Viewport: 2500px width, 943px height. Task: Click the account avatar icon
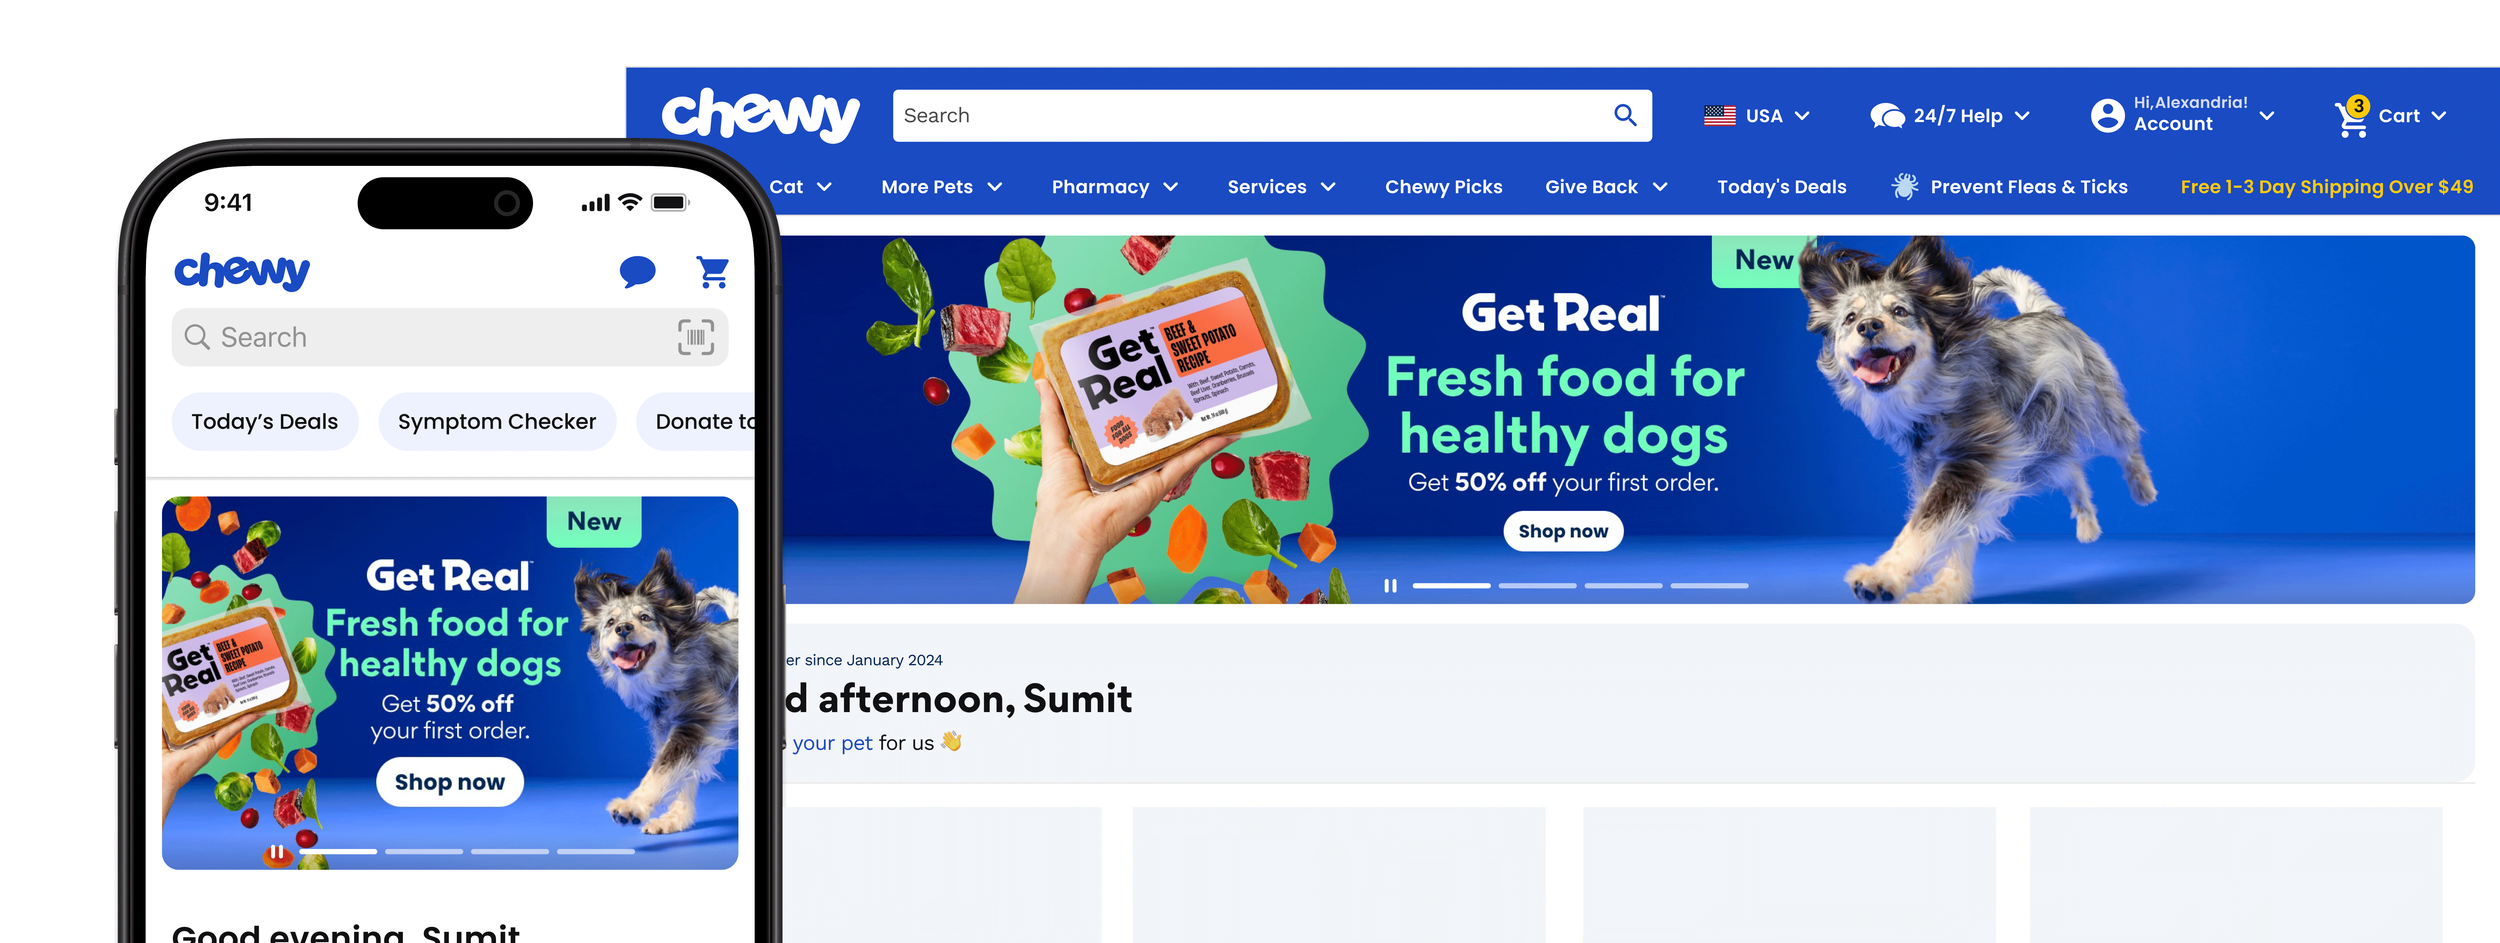pyautogui.click(x=2107, y=116)
